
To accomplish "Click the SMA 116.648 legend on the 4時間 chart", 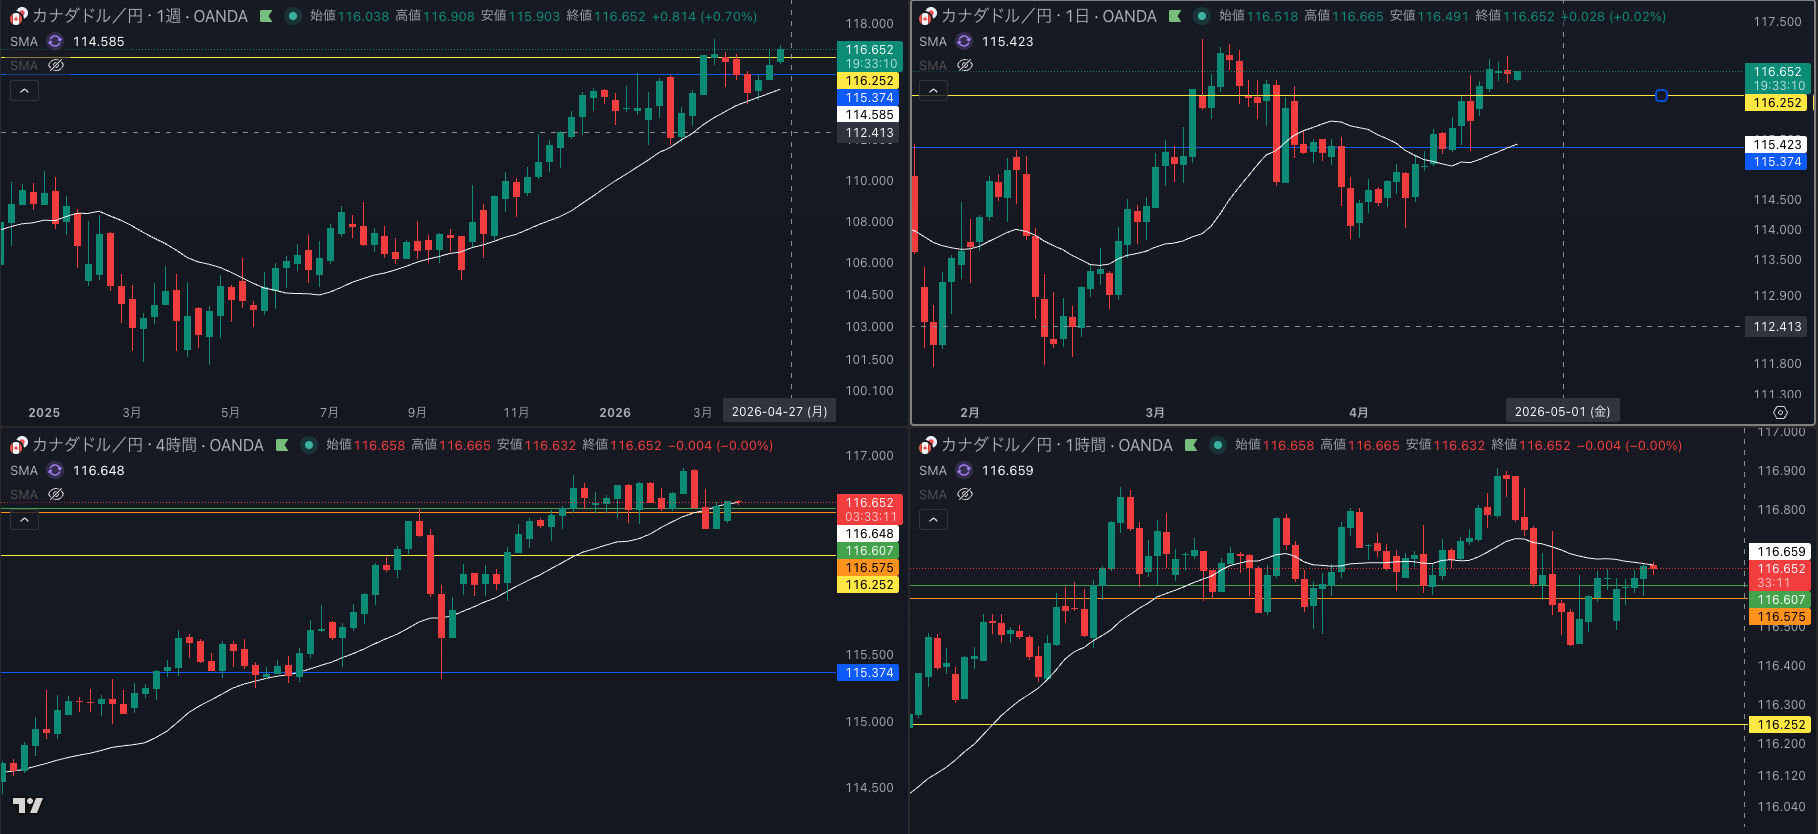I will (x=67, y=470).
